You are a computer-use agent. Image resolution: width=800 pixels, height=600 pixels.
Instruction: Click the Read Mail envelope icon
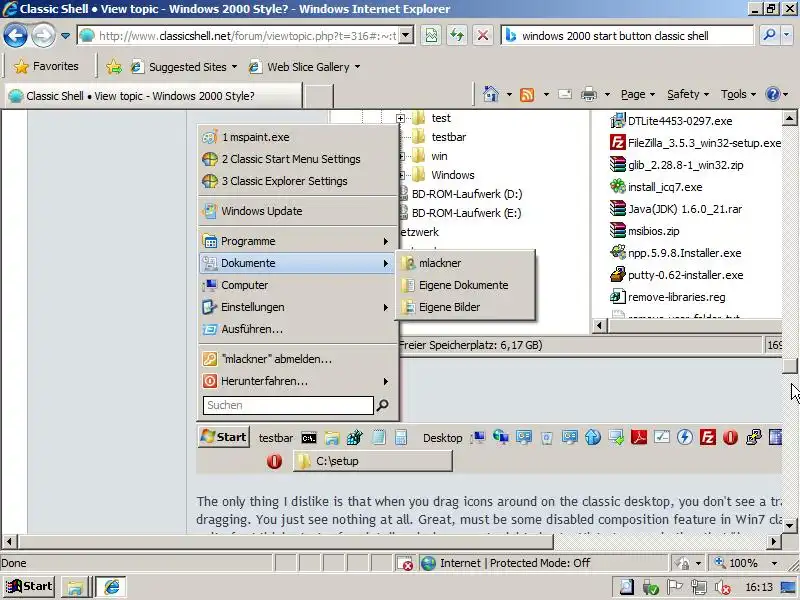click(565, 94)
